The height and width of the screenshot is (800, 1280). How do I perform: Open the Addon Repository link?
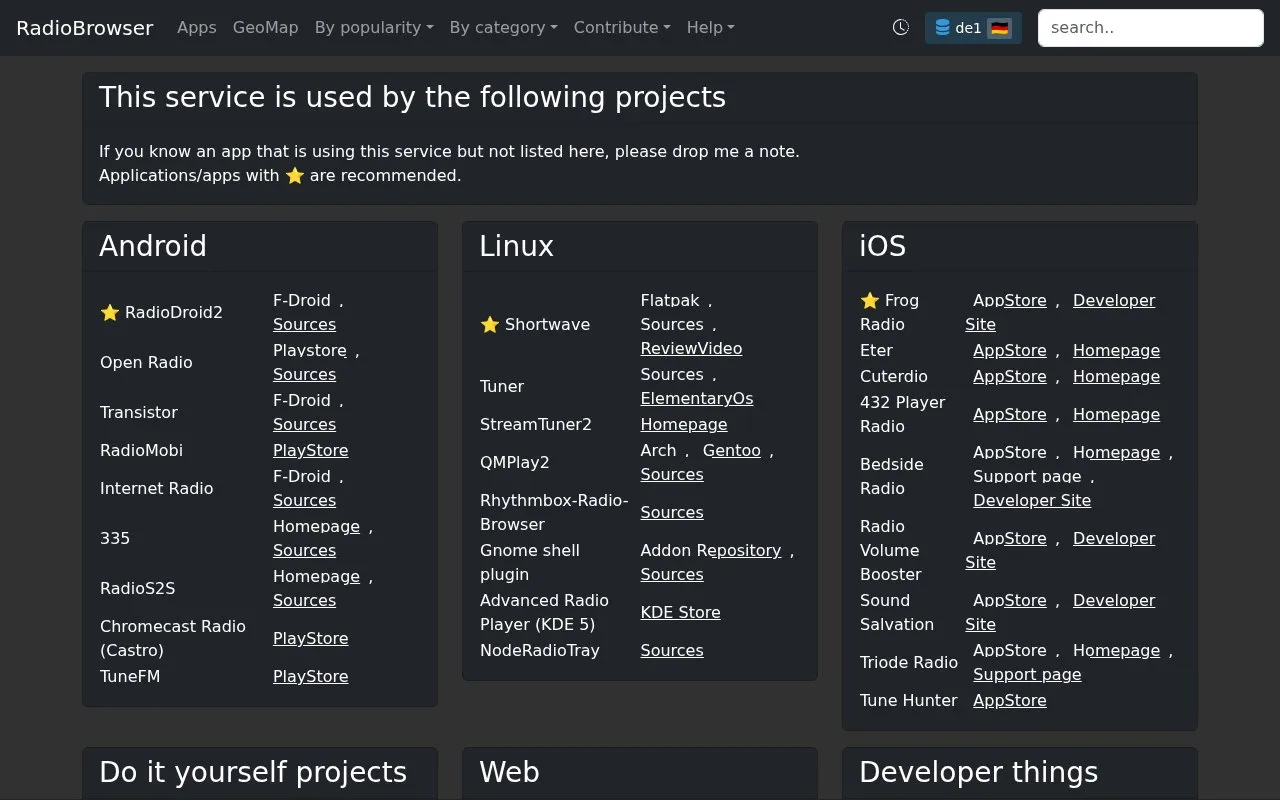(711, 551)
